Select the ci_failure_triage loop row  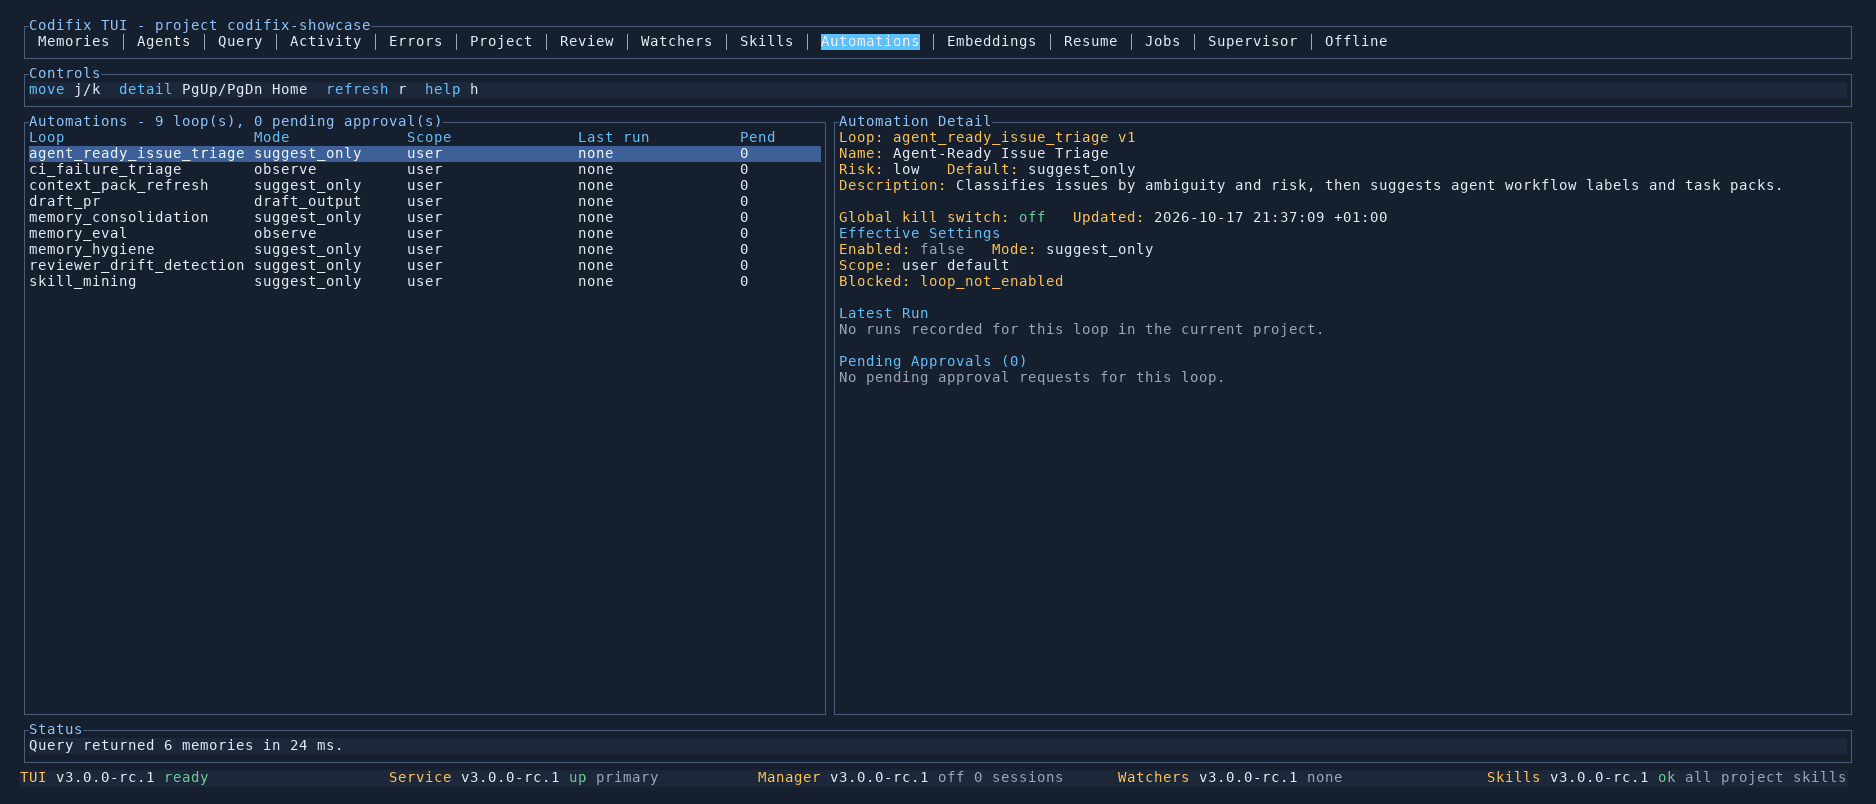[425, 169]
